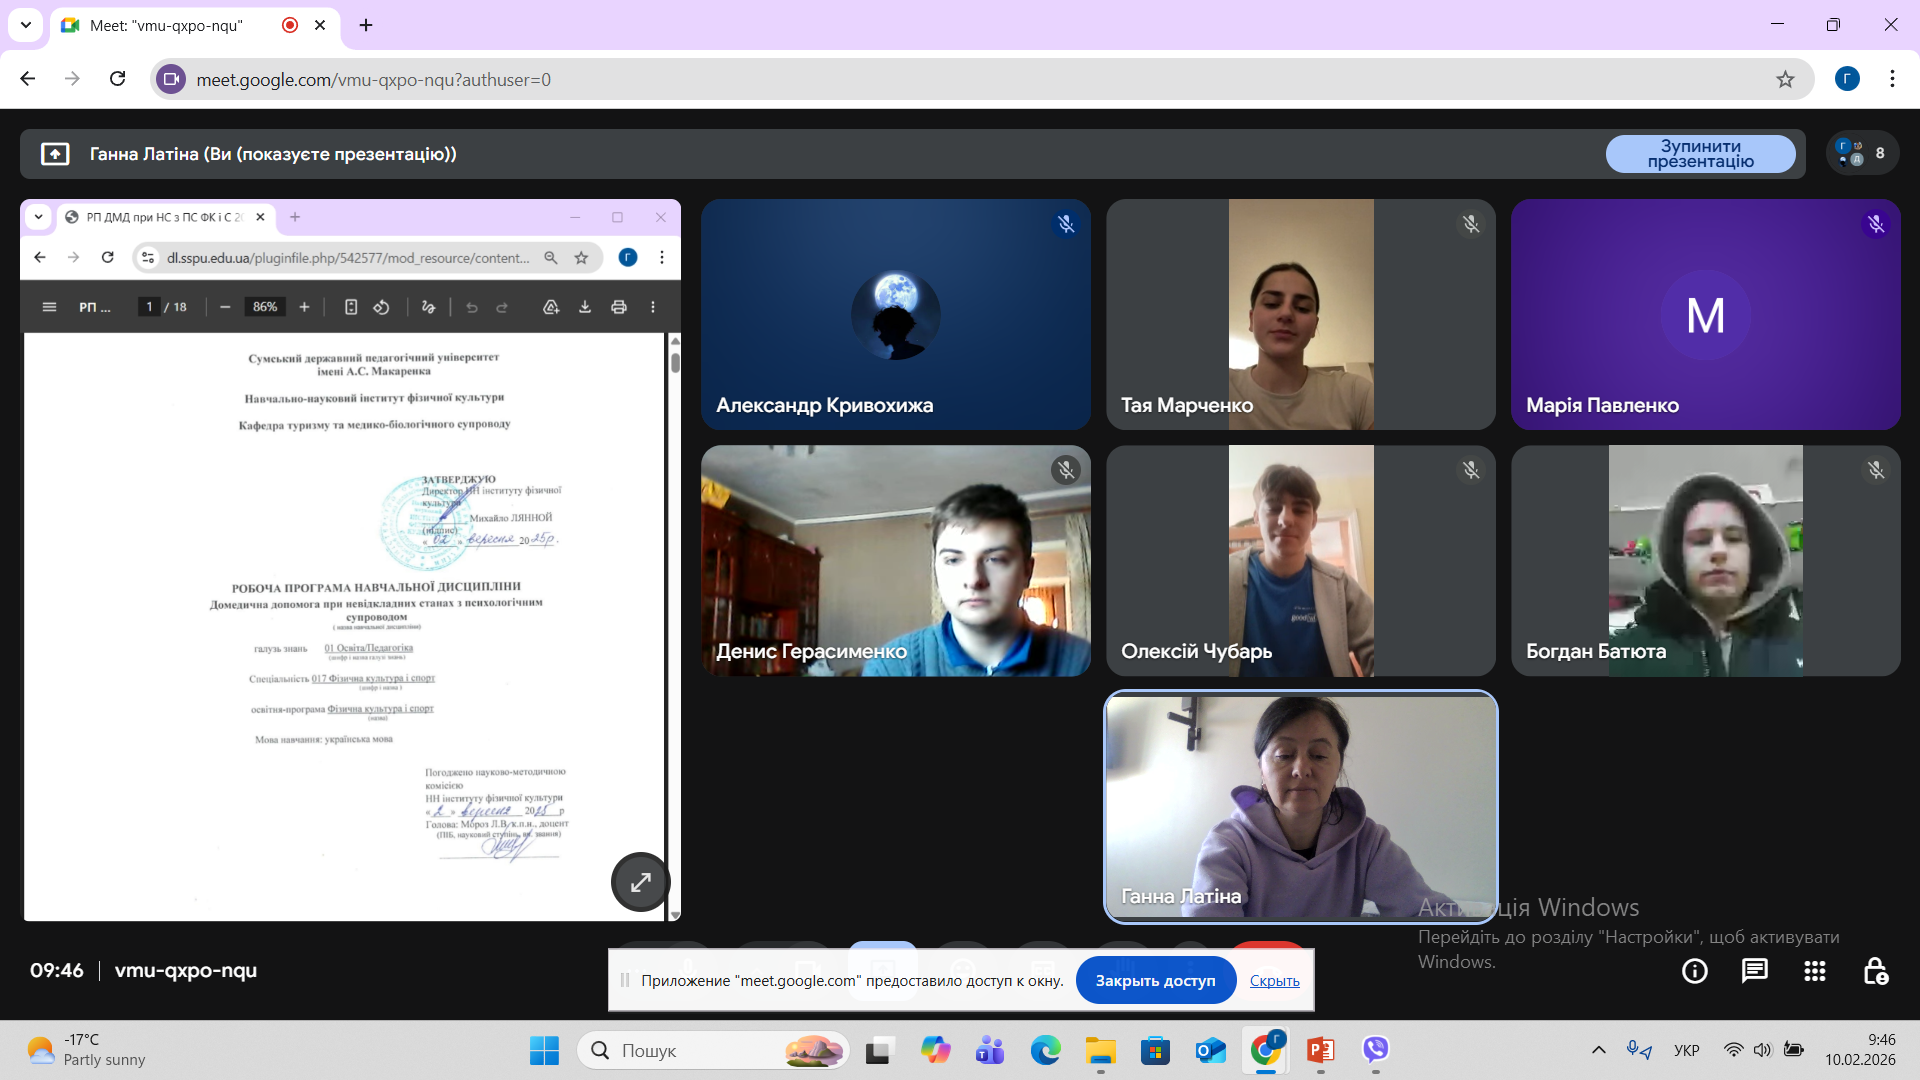1920x1080 pixels.
Task: Click the Скрыть link in sharing bar
Action: 1274,981
